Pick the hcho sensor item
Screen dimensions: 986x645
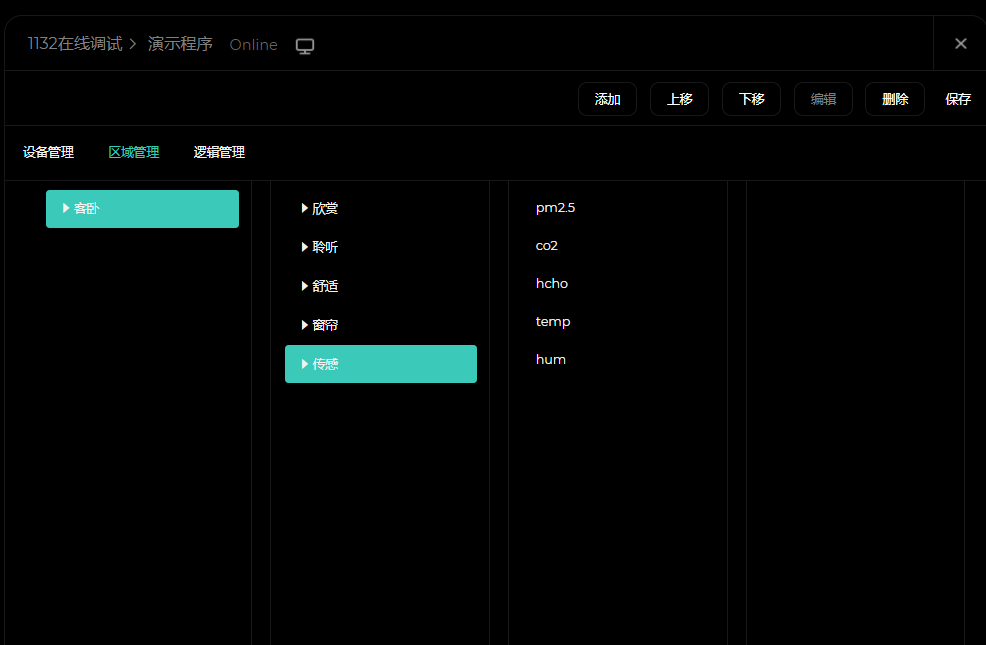[552, 283]
